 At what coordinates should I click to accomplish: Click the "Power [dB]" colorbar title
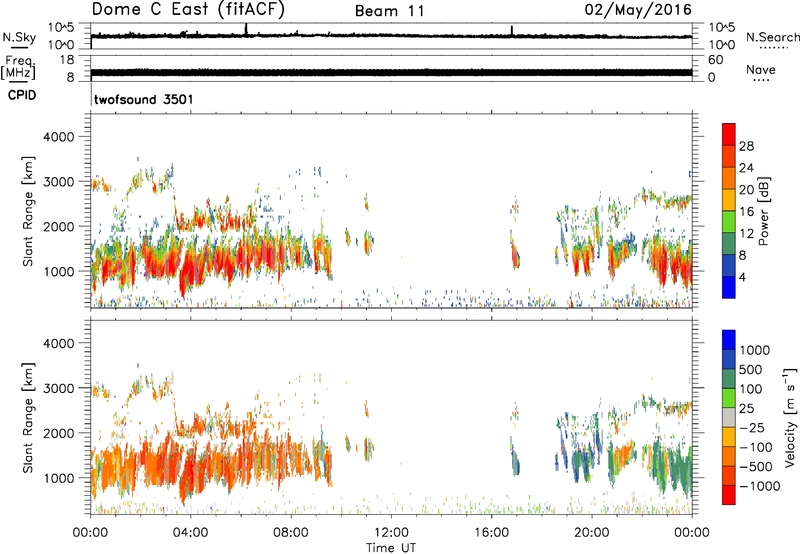coord(763,211)
